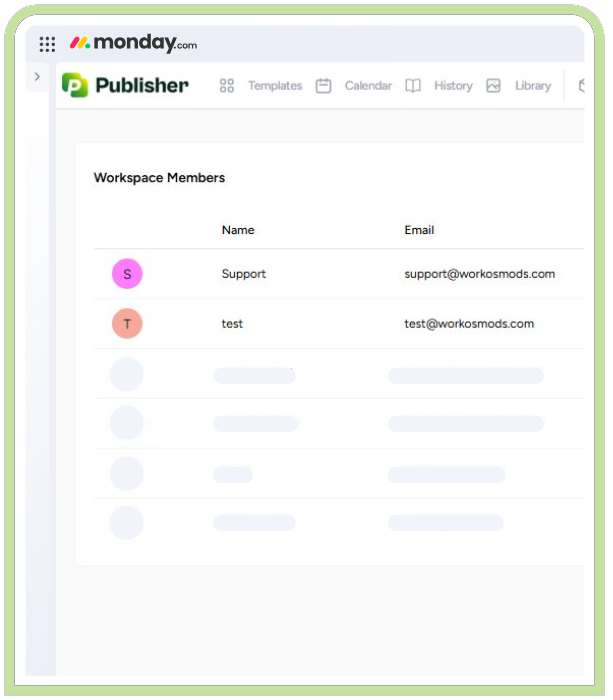Image resolution: width=613 pixels, height=700 pixels.
Task: Click the History book icon
Action: pyautogui.click(x=413, y=86)
